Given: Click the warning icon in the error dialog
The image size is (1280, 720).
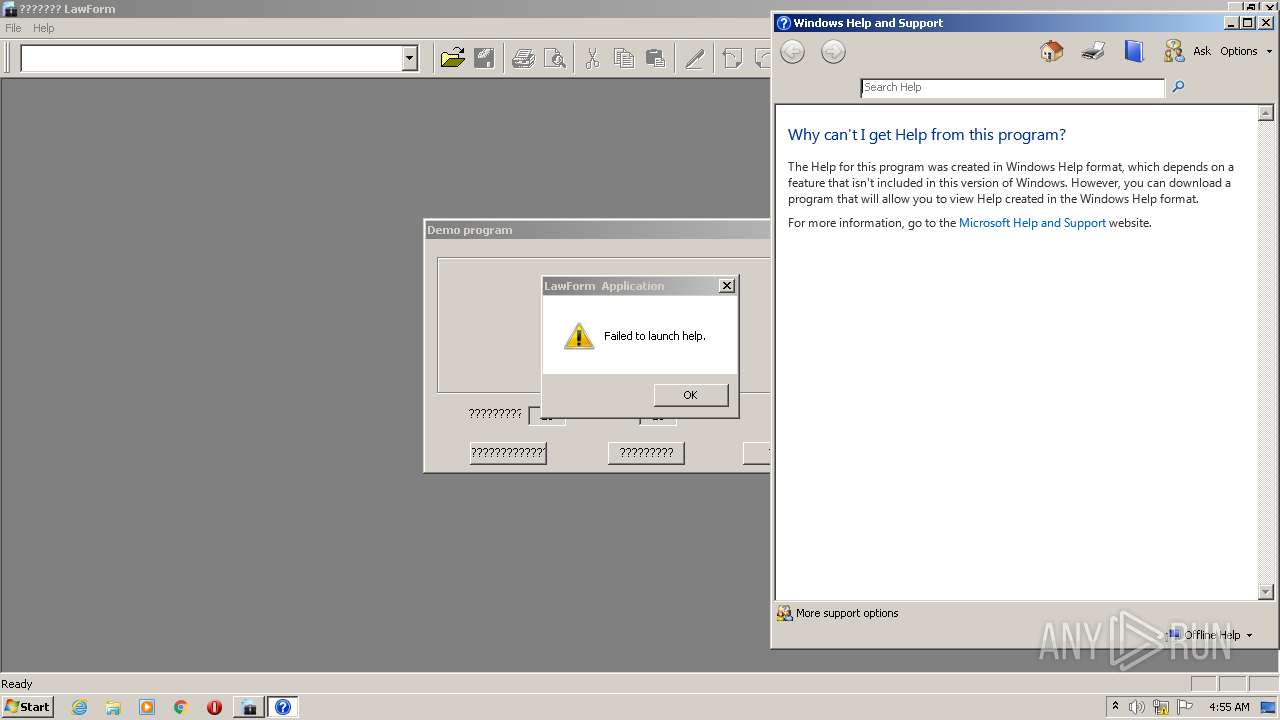Looking at the screenshot, I should 579,336.
